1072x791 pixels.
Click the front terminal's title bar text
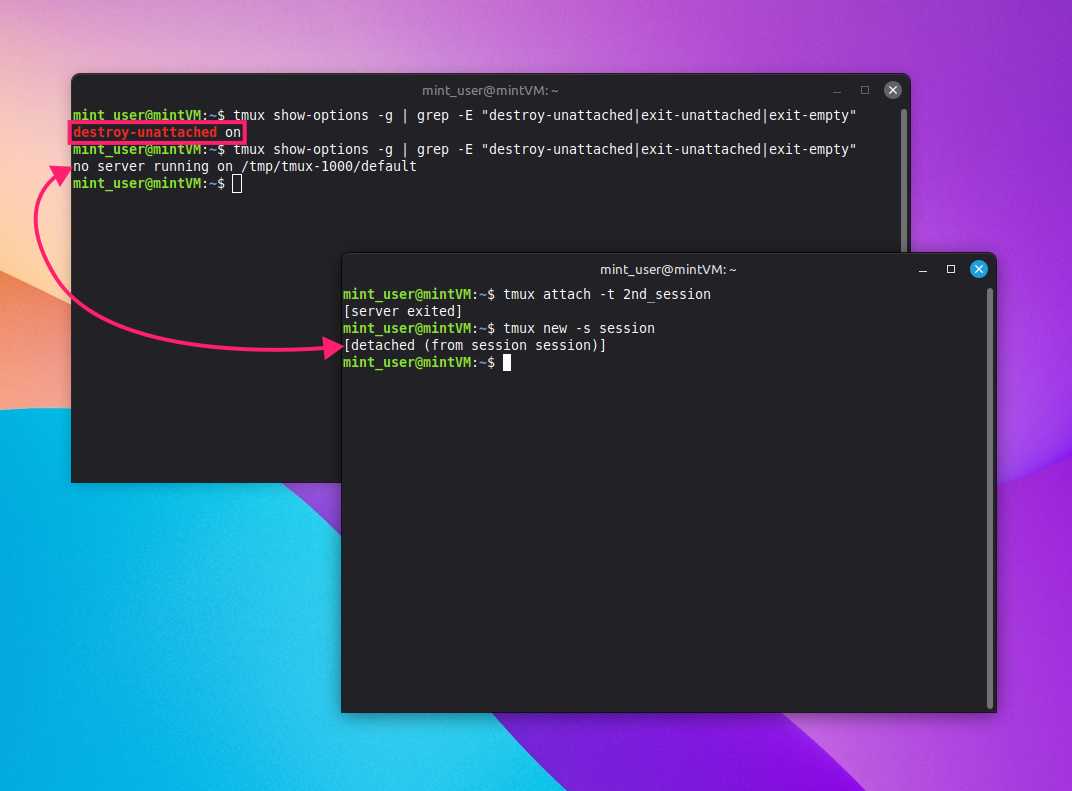668,269
